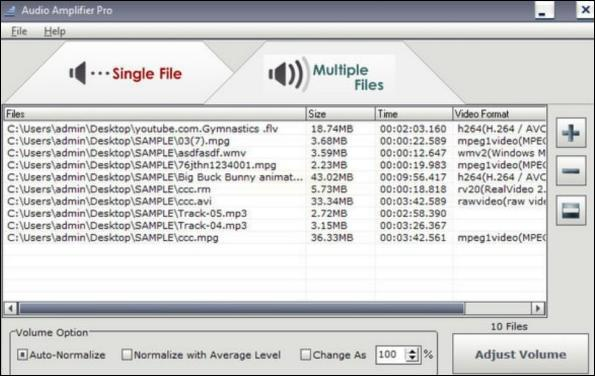The image size is (595, 376).
Task: Select the ccc.rm file row
Action: point(275,189)
